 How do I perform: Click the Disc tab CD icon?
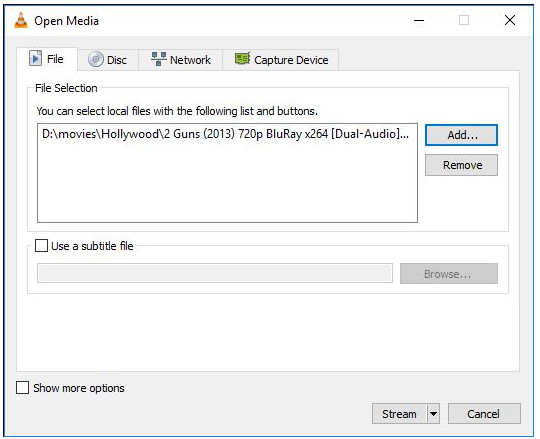point(95,59)
